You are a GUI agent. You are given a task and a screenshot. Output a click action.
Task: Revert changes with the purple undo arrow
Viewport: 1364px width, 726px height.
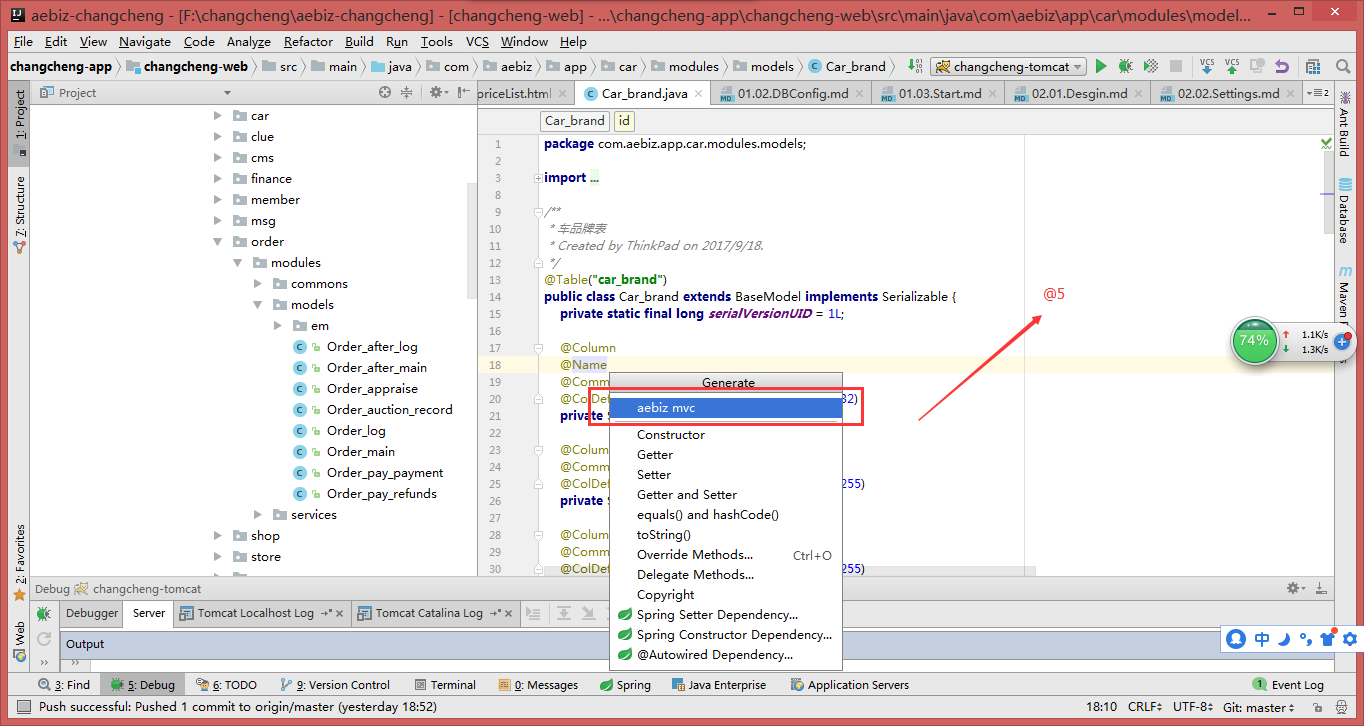click(x=1282, y=67)
